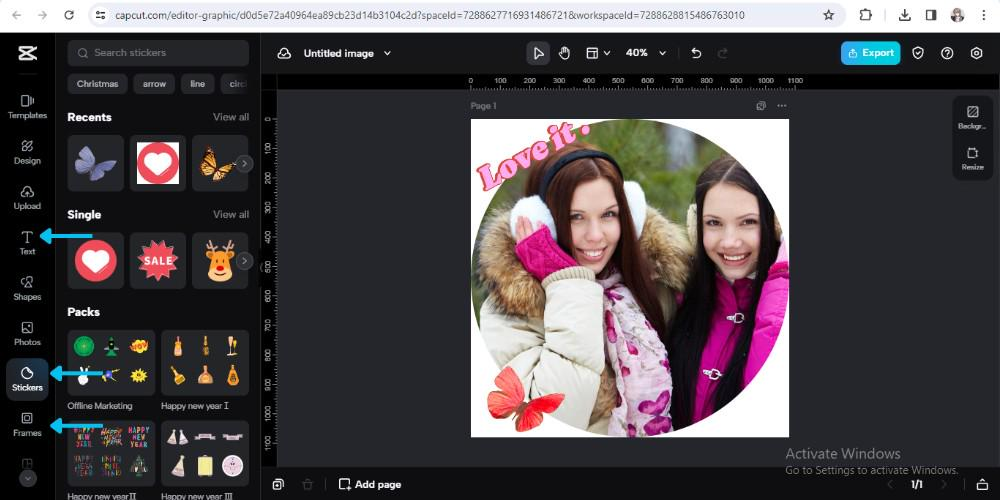The height and width of the screenshot is (500, 1000).
Task: Toggle the browser side panel
Action: (x=930, y=15)
